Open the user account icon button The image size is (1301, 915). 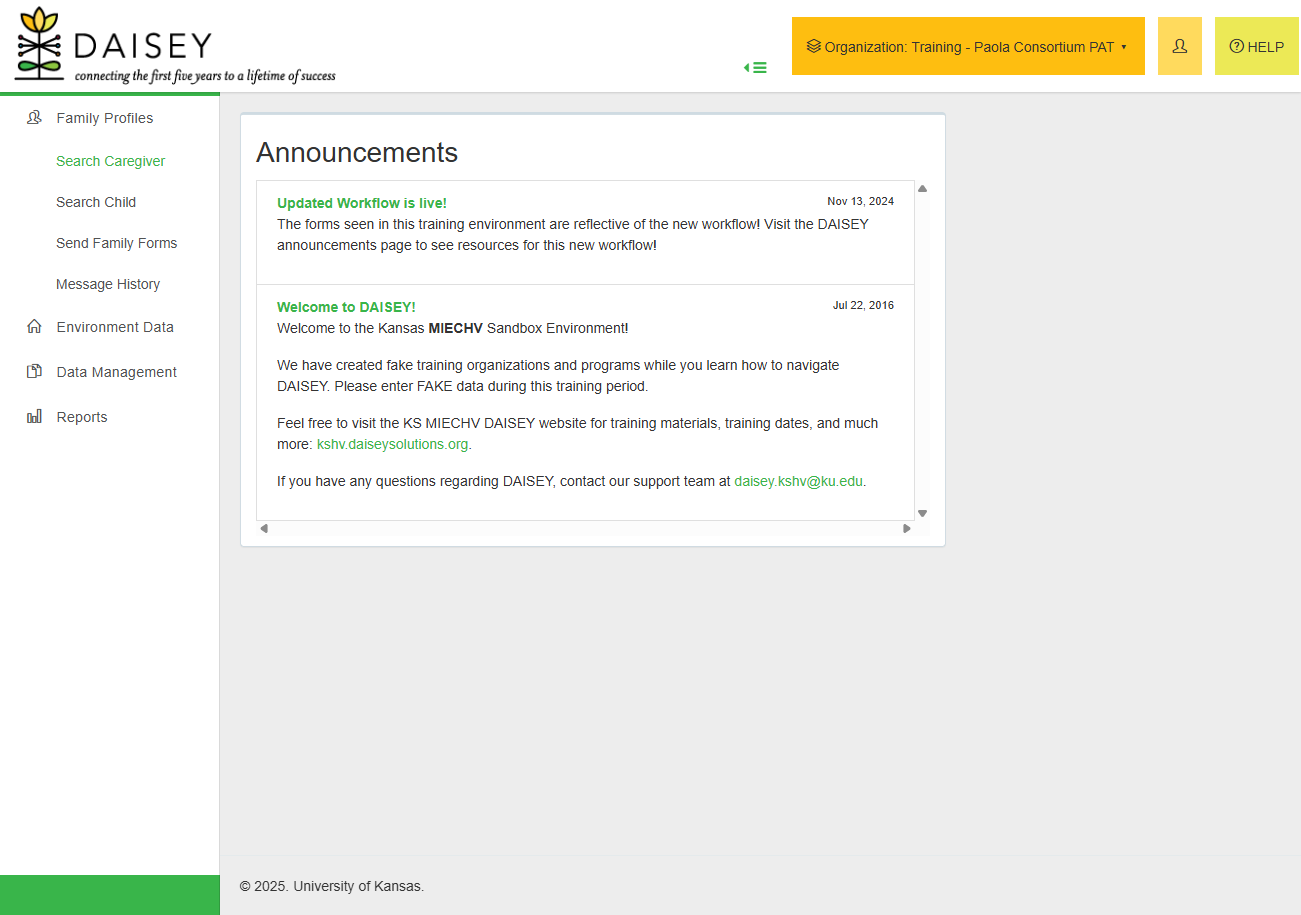click(1180, 46)
